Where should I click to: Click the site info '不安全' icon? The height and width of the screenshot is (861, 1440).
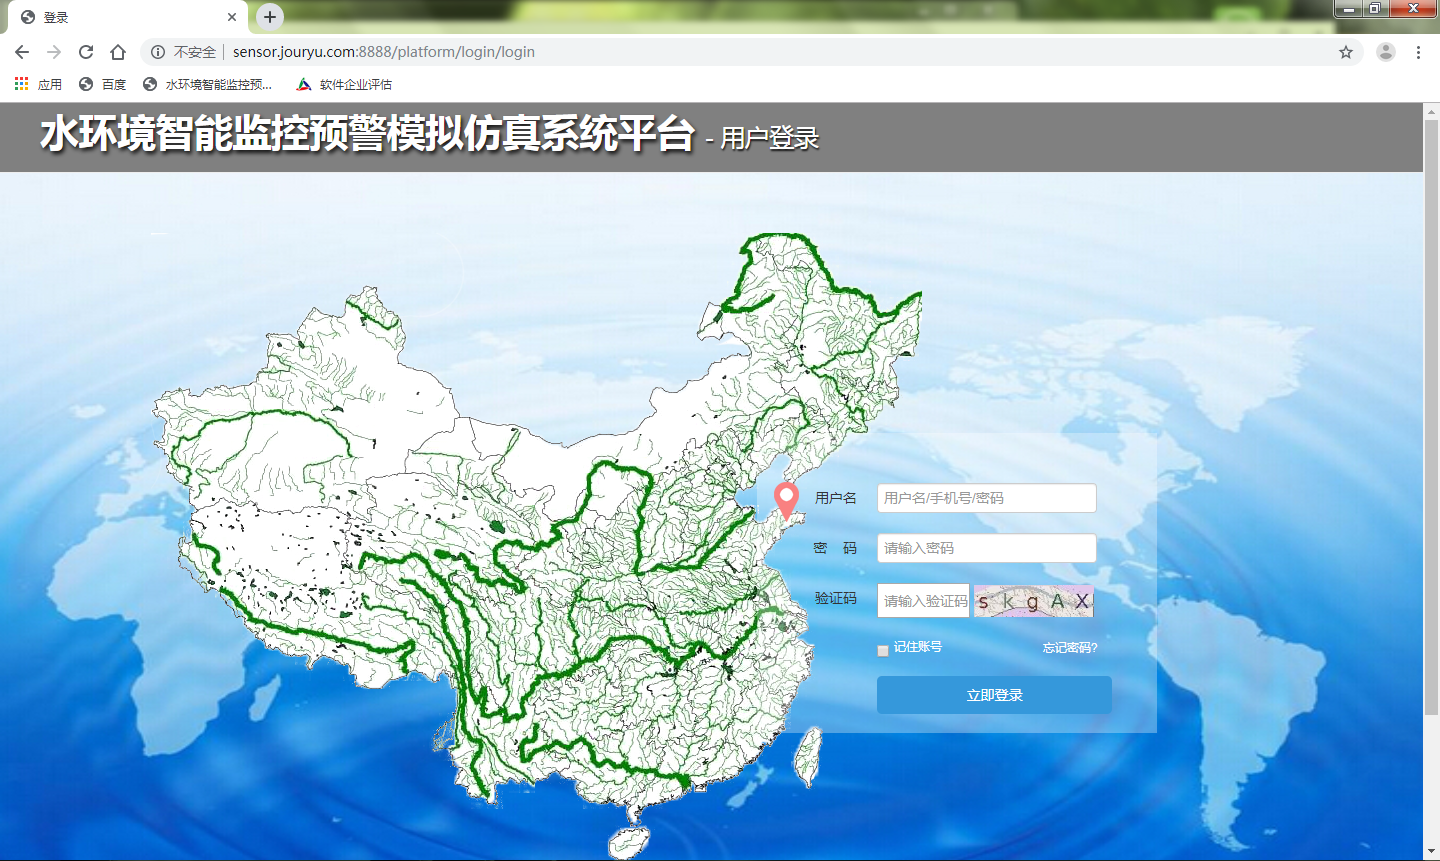[158, 52]
